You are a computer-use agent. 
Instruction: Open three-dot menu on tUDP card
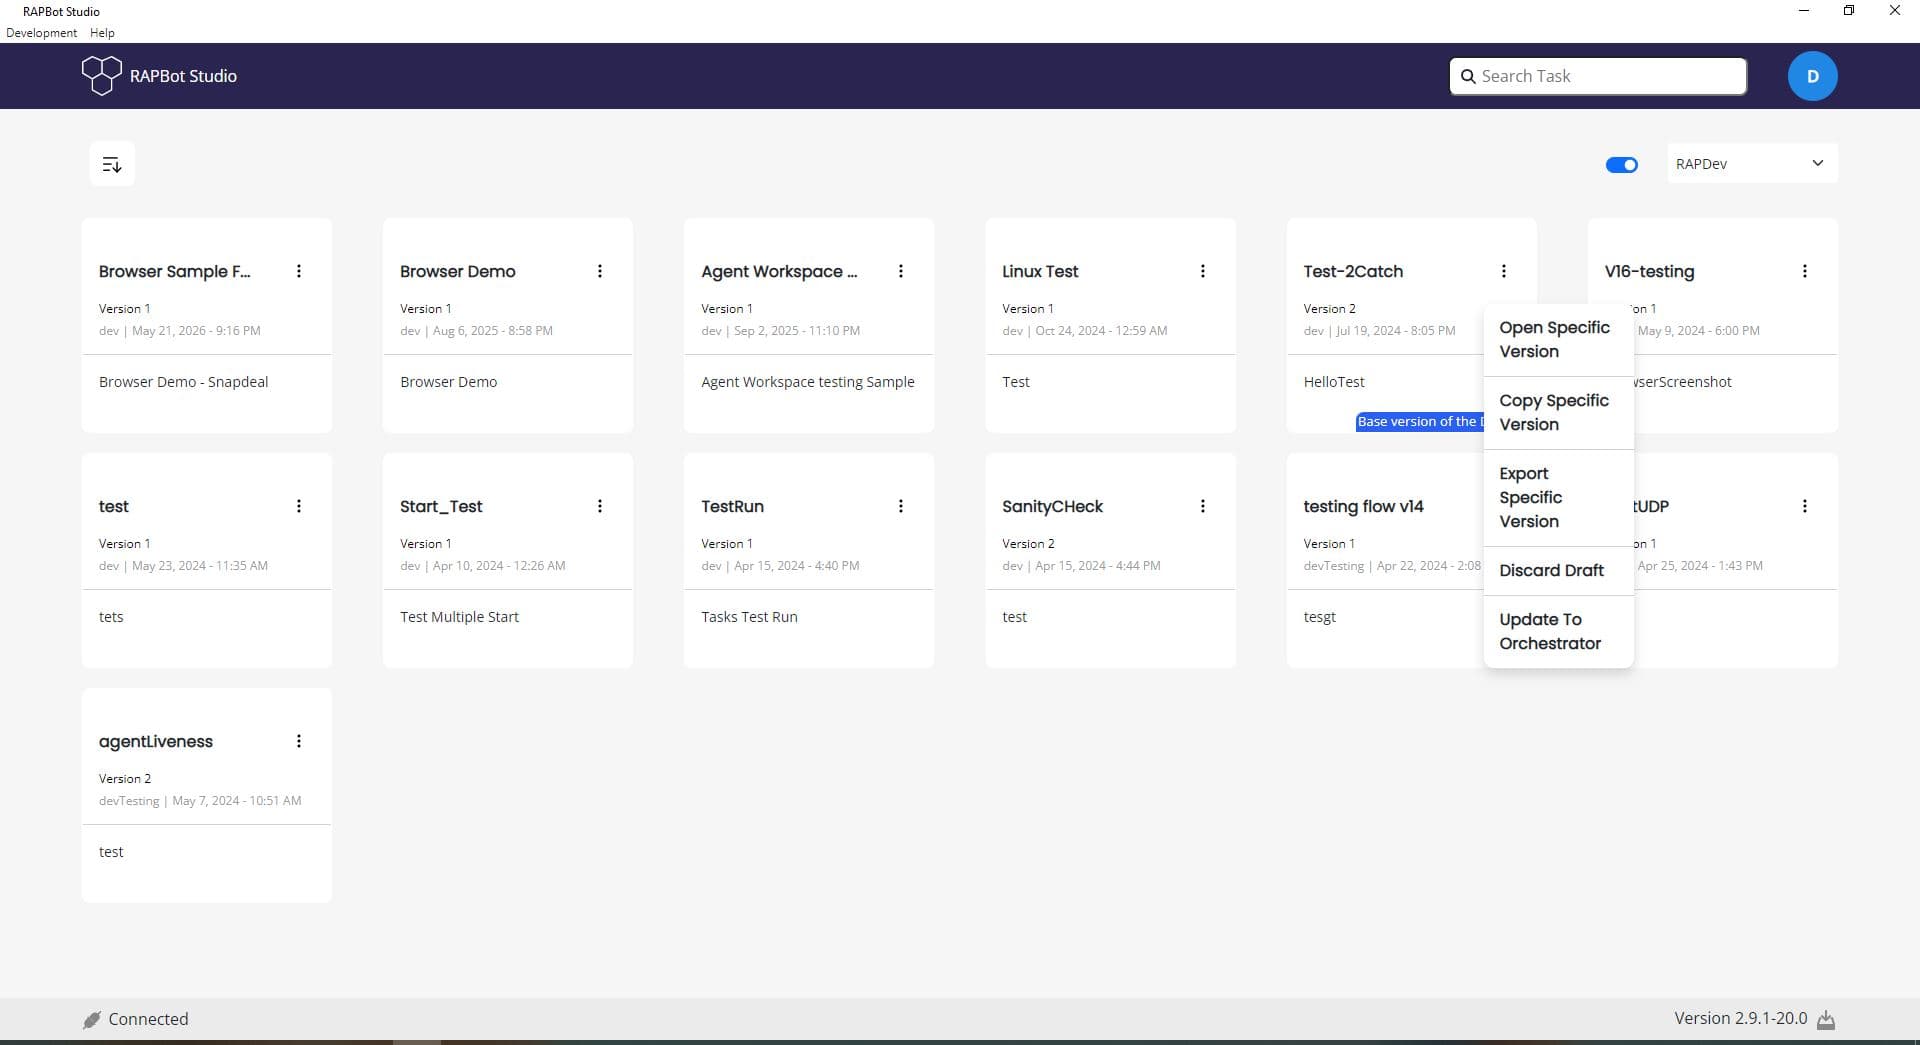point(1805,506)
